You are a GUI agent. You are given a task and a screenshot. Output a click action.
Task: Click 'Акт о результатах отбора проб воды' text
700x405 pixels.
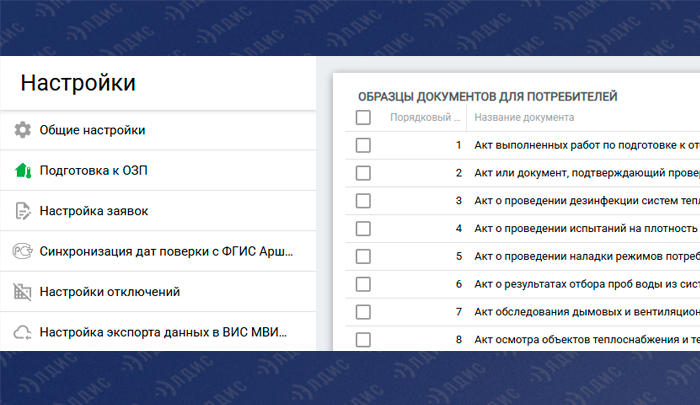coord(587,284)
